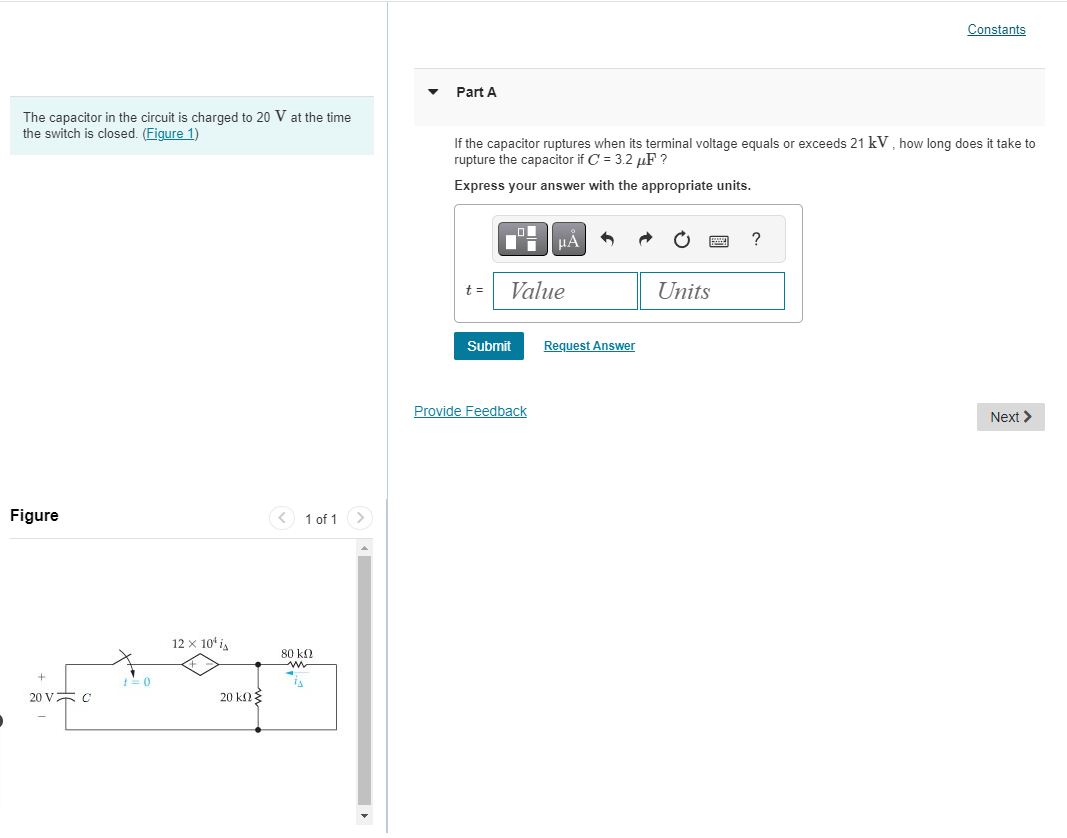1067x838 pixels.
Task: Click the question mark help icon
Action: (x=755, y=239)
